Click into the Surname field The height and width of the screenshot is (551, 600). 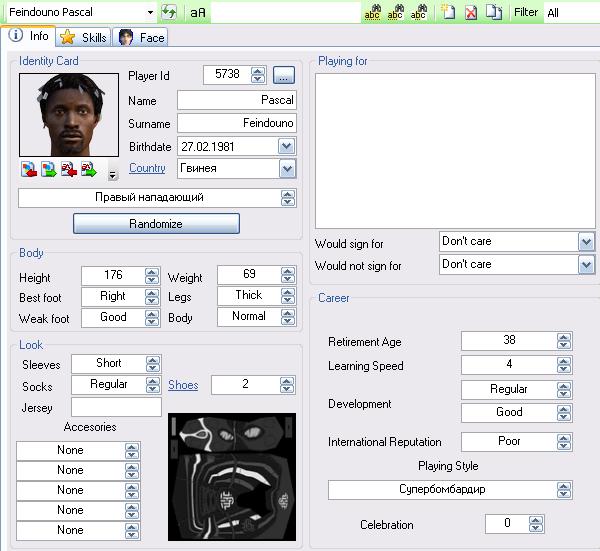236,123
